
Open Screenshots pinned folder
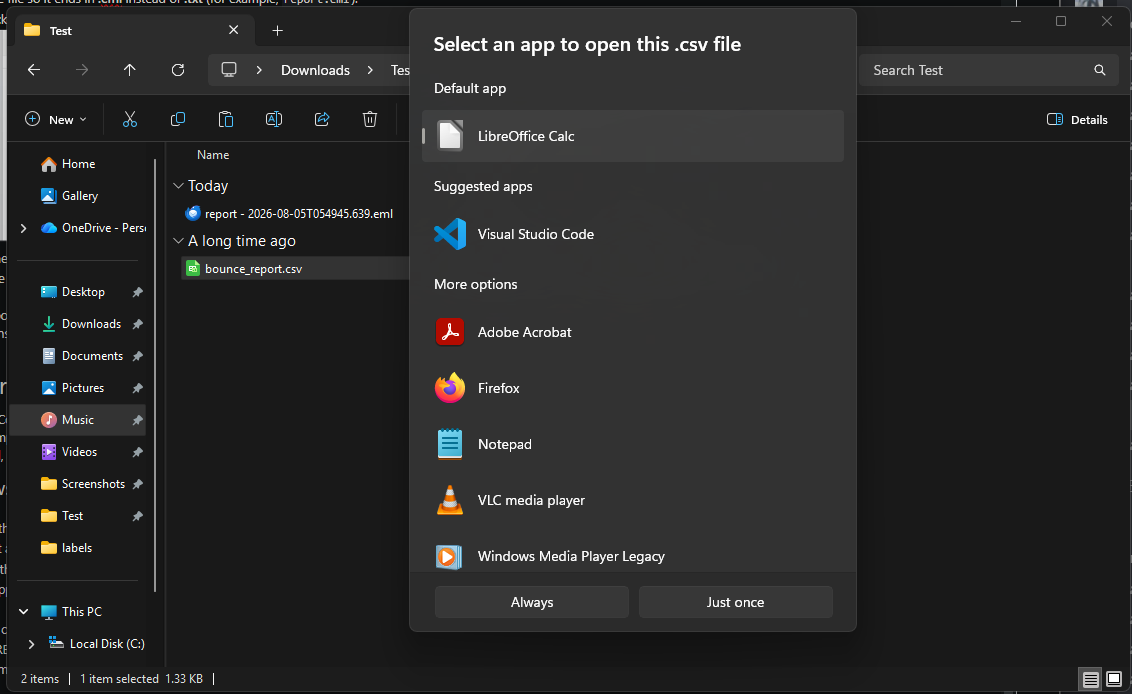(x=82, y=484)
